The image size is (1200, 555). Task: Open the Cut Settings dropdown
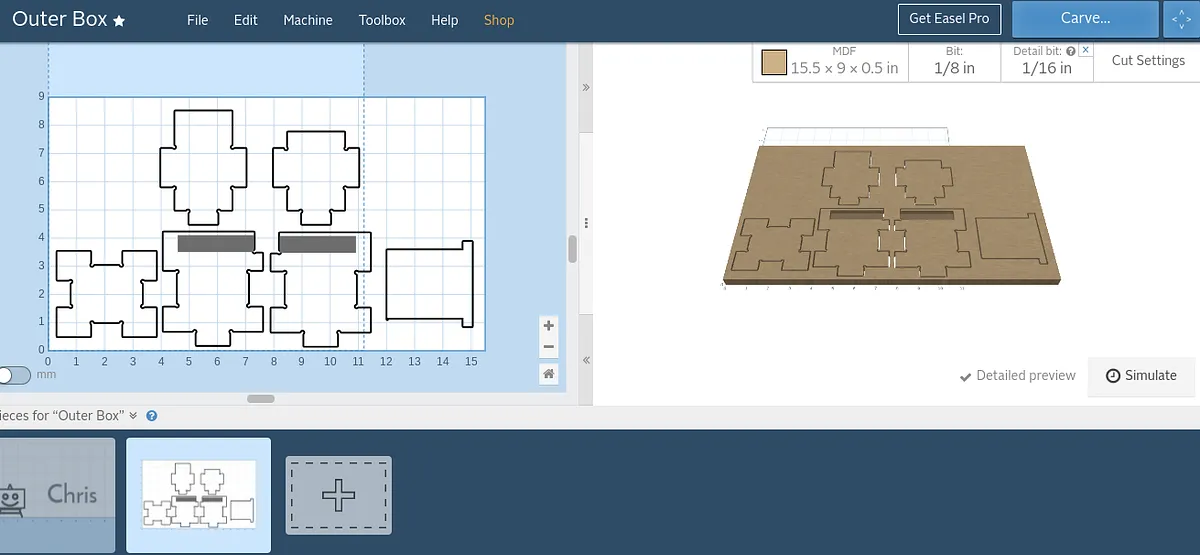(x=1148, y=61)
